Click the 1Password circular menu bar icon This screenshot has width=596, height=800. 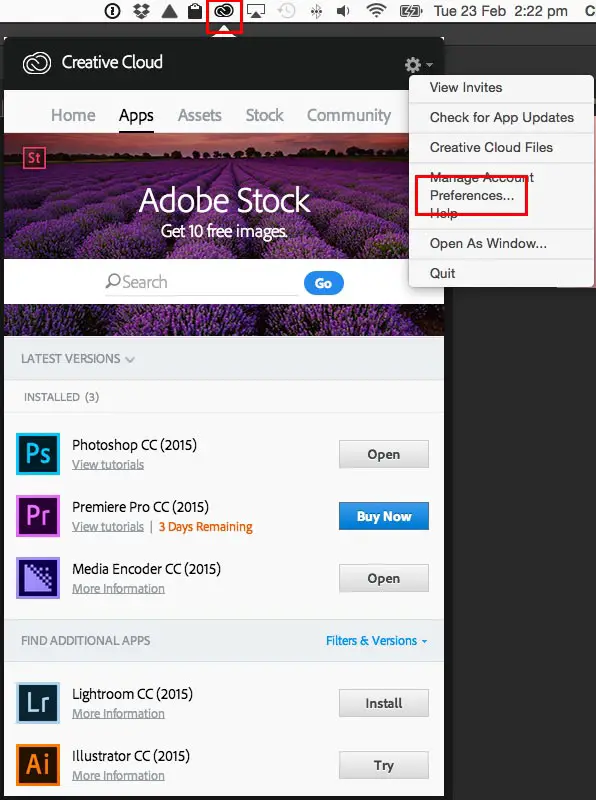112,11
